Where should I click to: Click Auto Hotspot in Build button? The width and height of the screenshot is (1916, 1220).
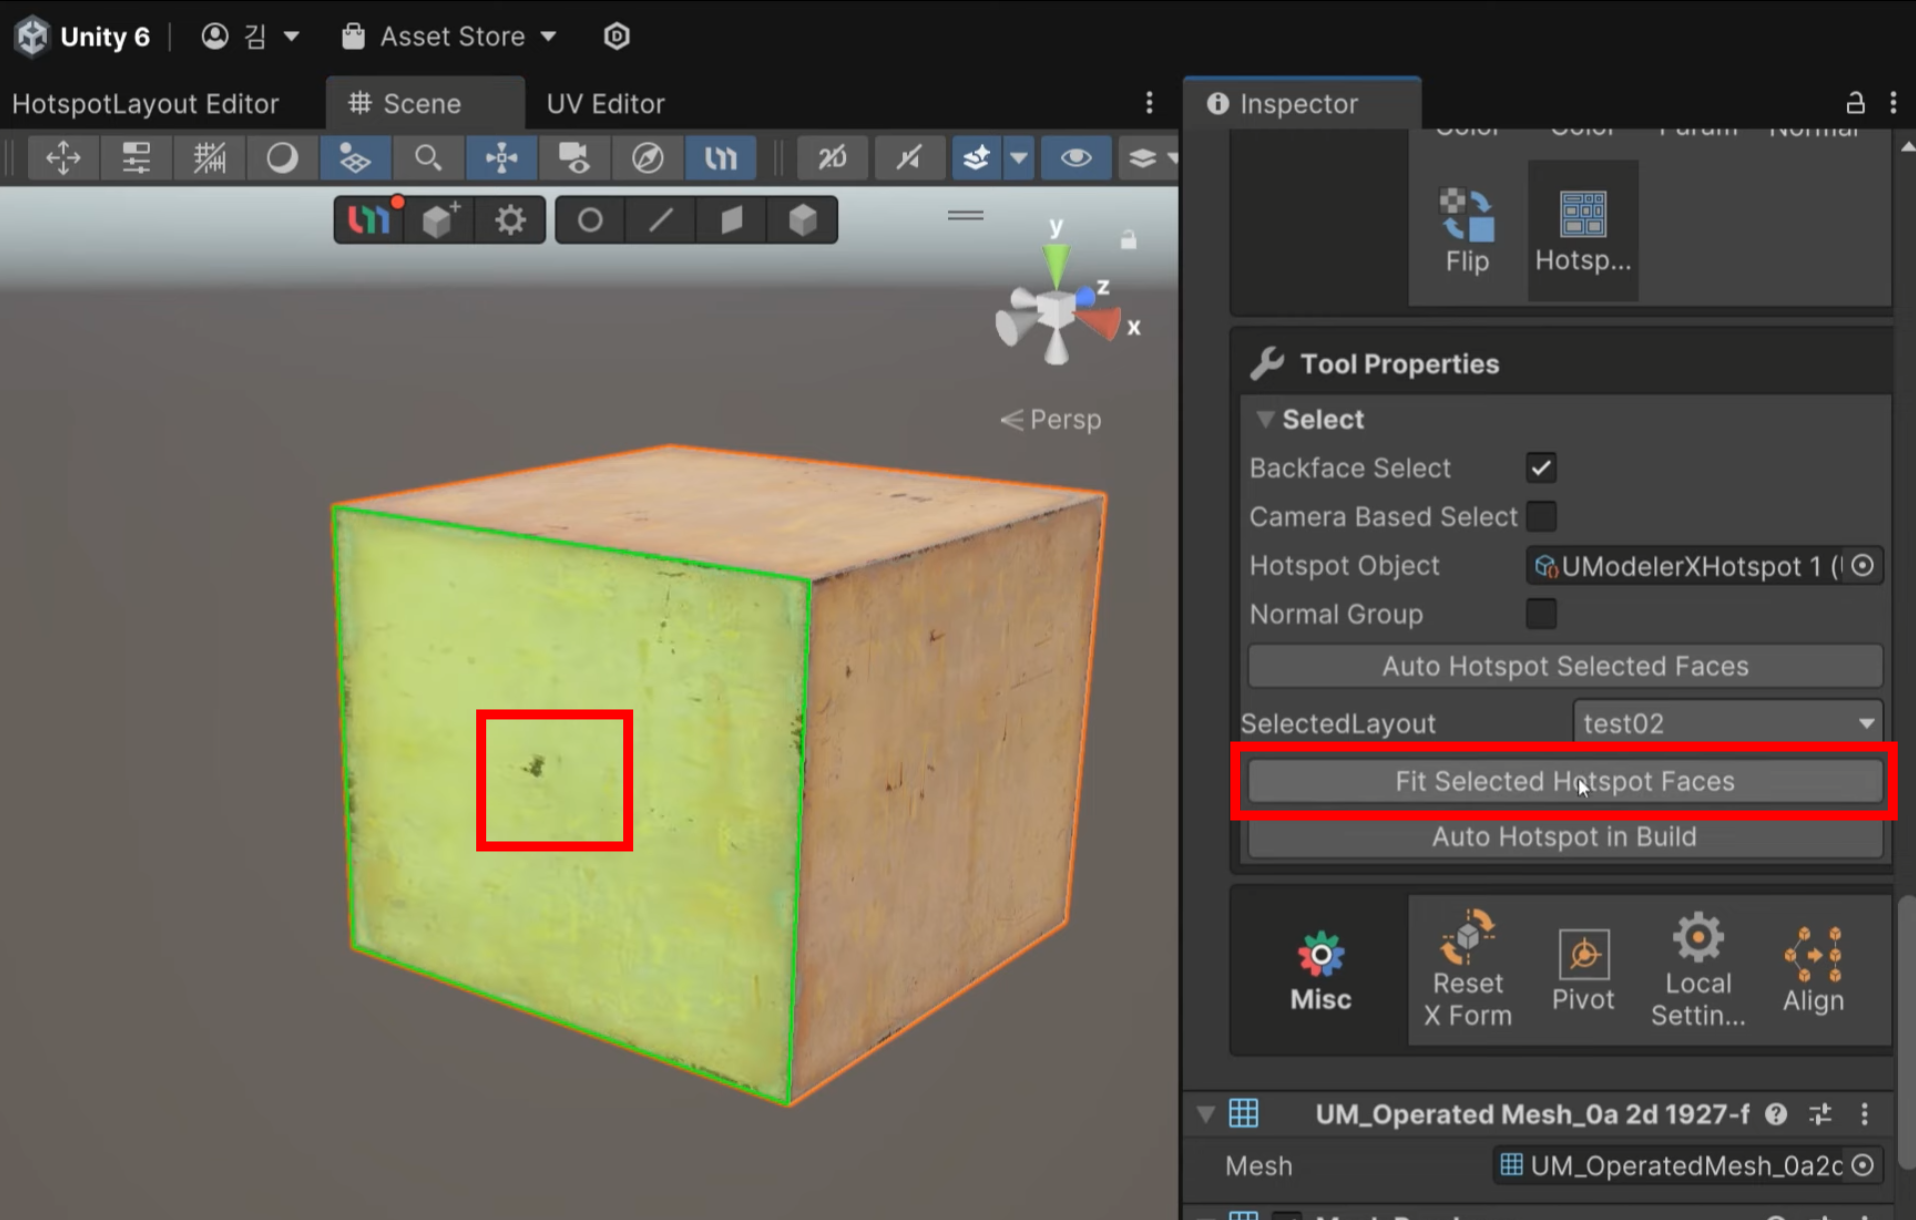click(1565, 837)
